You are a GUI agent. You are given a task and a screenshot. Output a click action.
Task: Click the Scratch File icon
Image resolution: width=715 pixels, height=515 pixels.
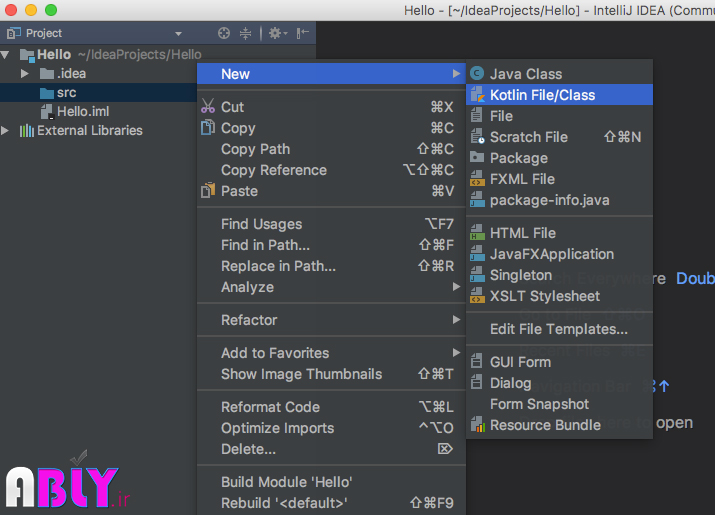pyautogui.click(x=477, y=136)
